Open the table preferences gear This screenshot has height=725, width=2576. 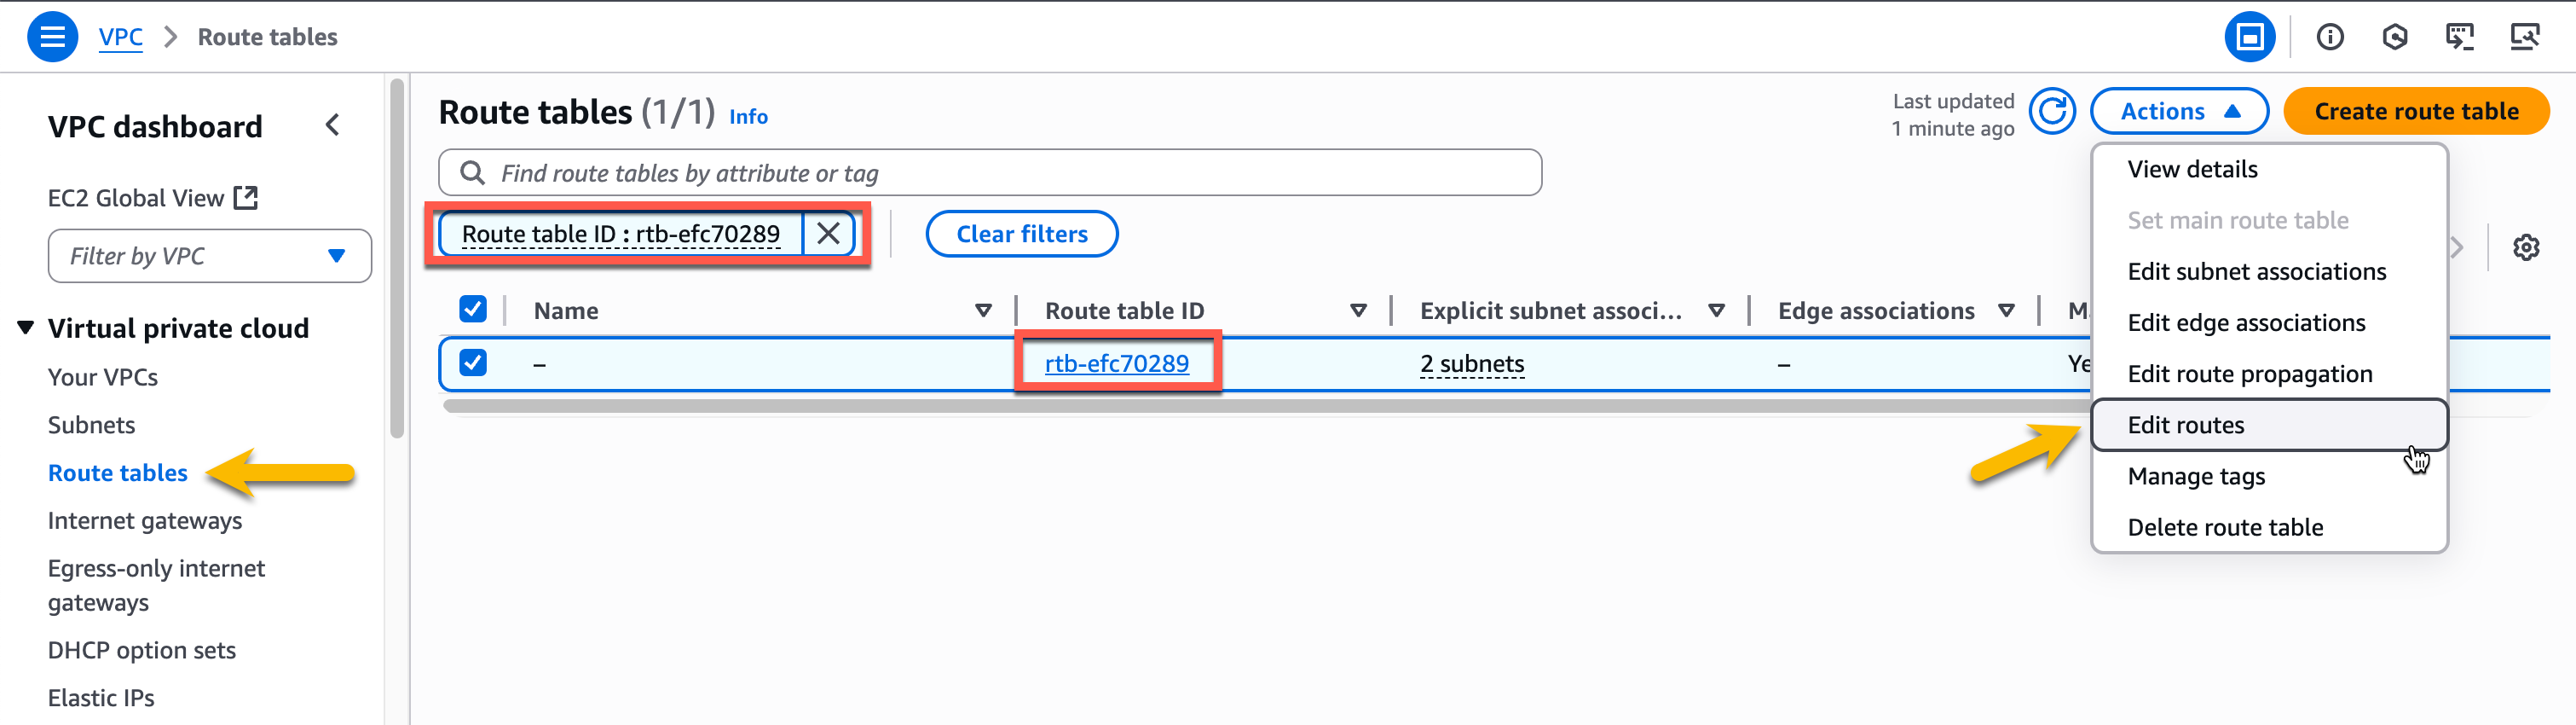(2526, 246)
